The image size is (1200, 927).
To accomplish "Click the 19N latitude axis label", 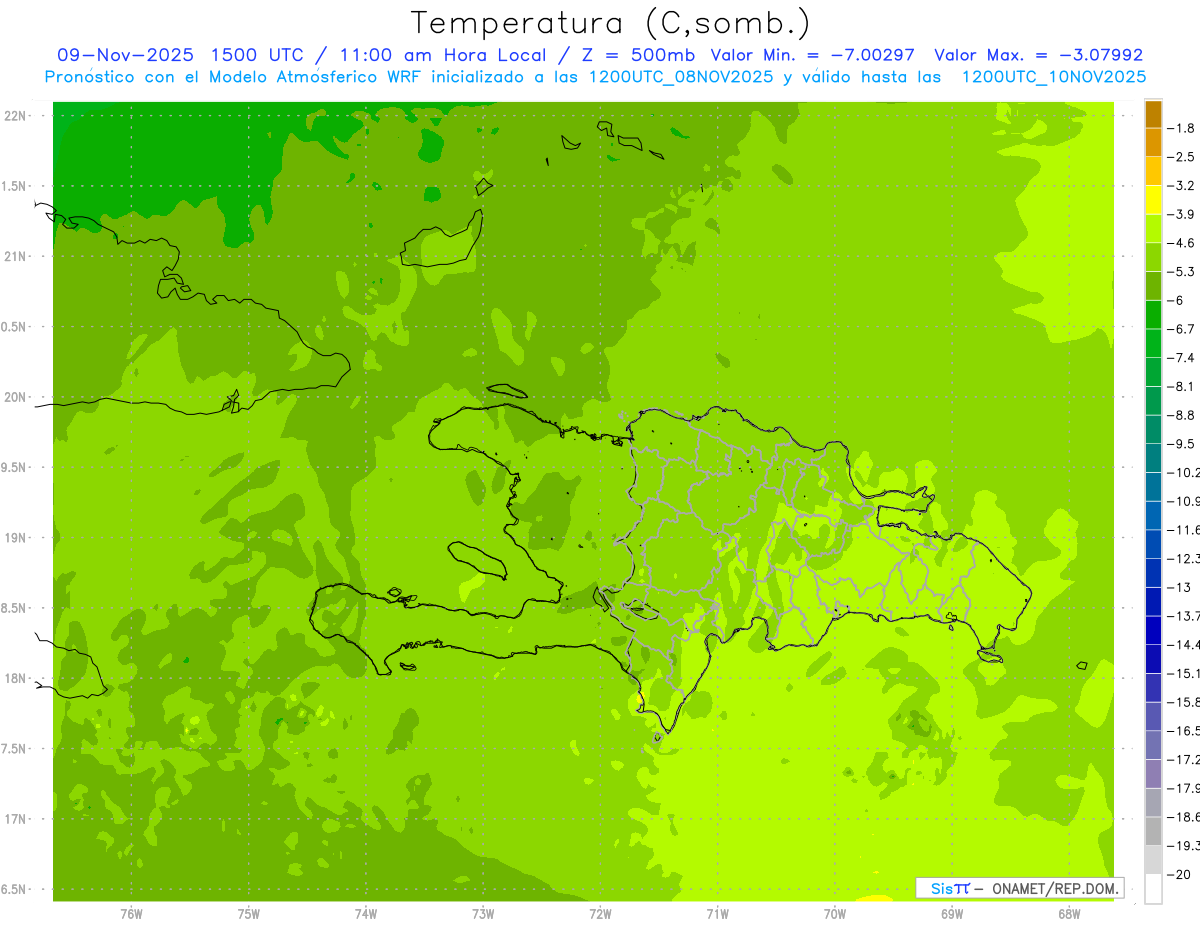I will coord(17,538).
